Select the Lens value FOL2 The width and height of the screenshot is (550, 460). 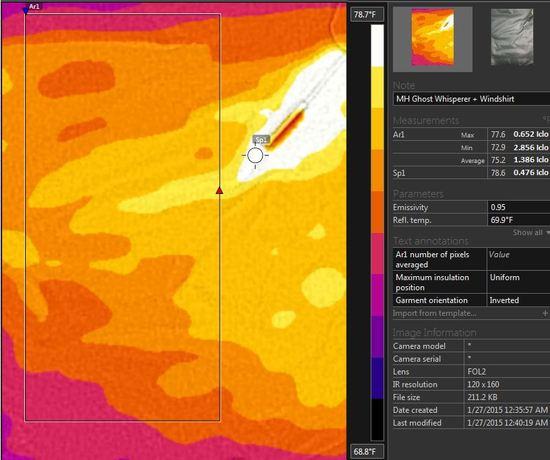476,372
